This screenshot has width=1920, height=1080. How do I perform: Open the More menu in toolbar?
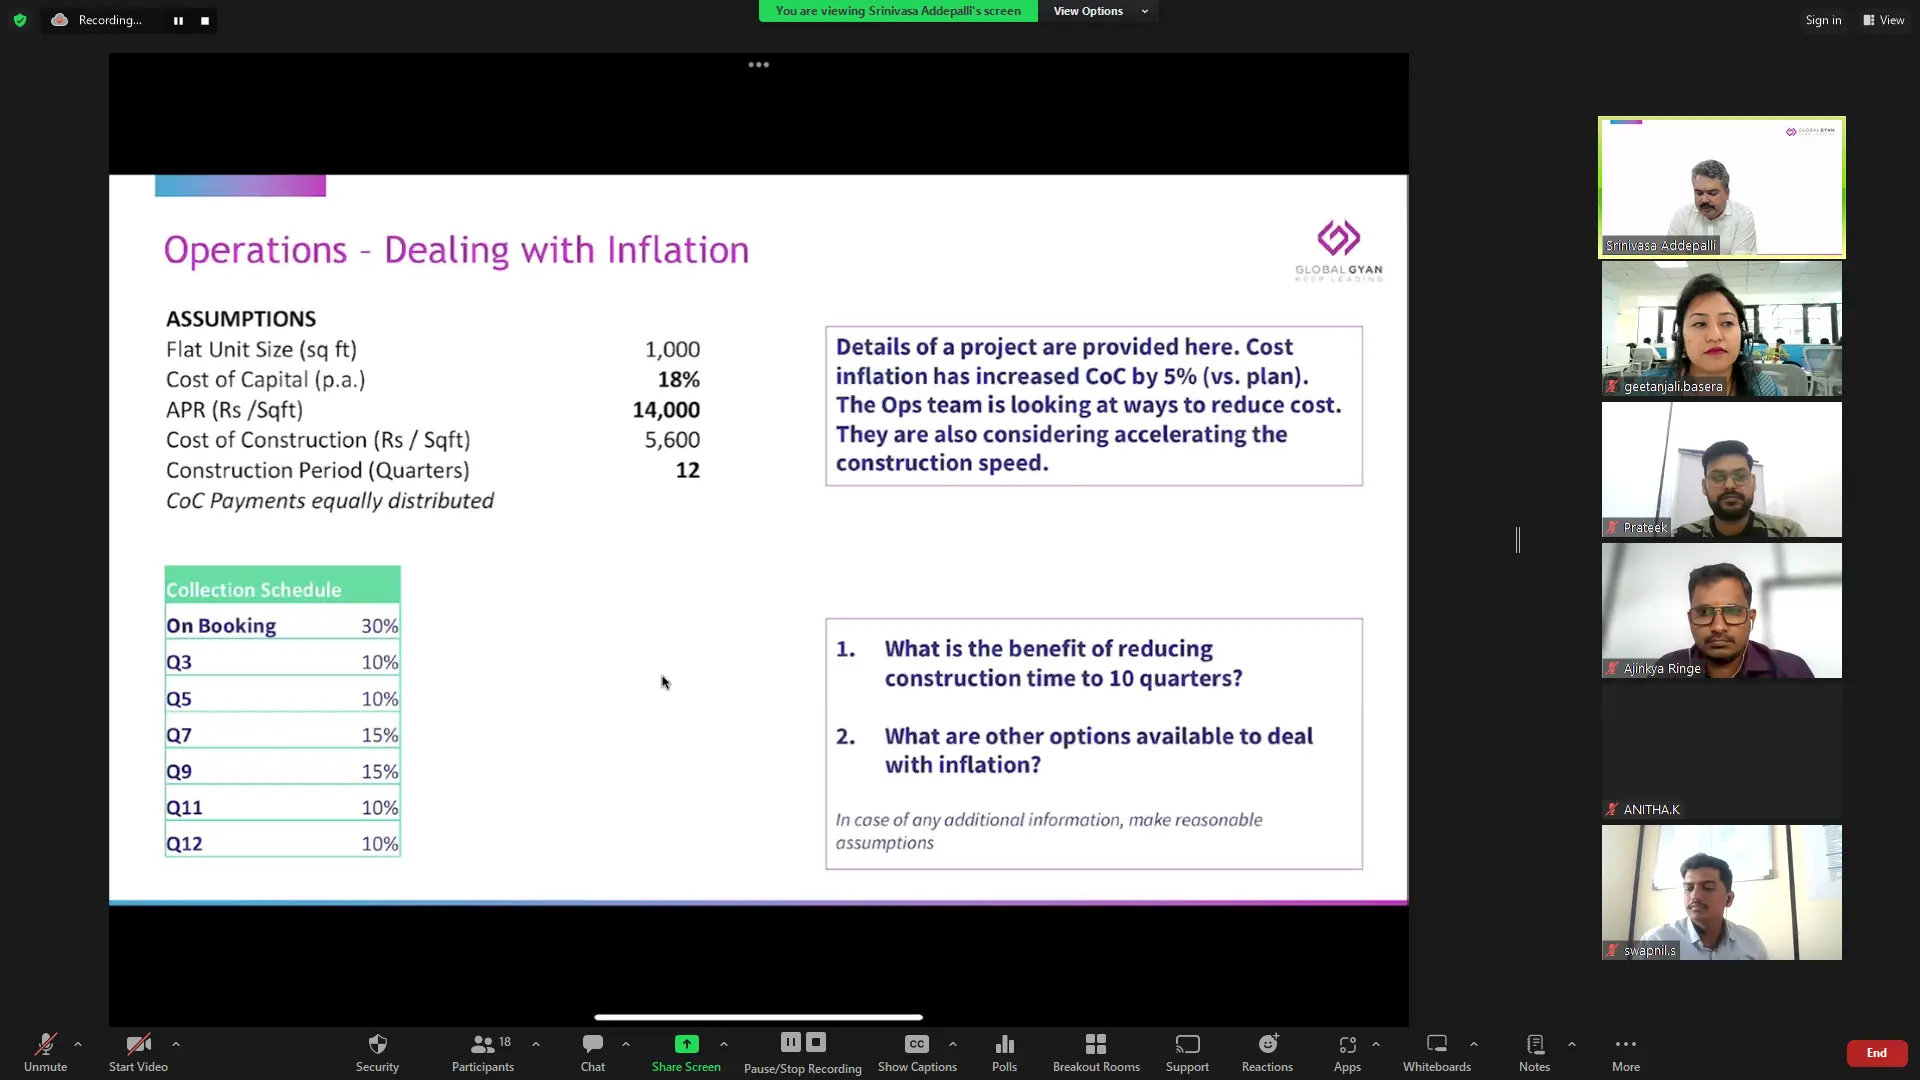coord(1625,1045)
